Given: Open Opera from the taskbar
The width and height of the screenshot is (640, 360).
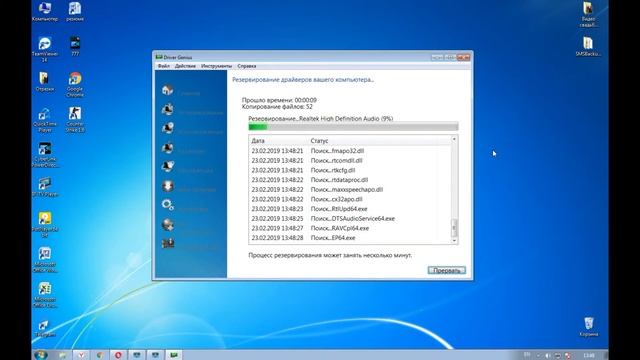Looking at the screenshot, I should (x=118, y=355).
